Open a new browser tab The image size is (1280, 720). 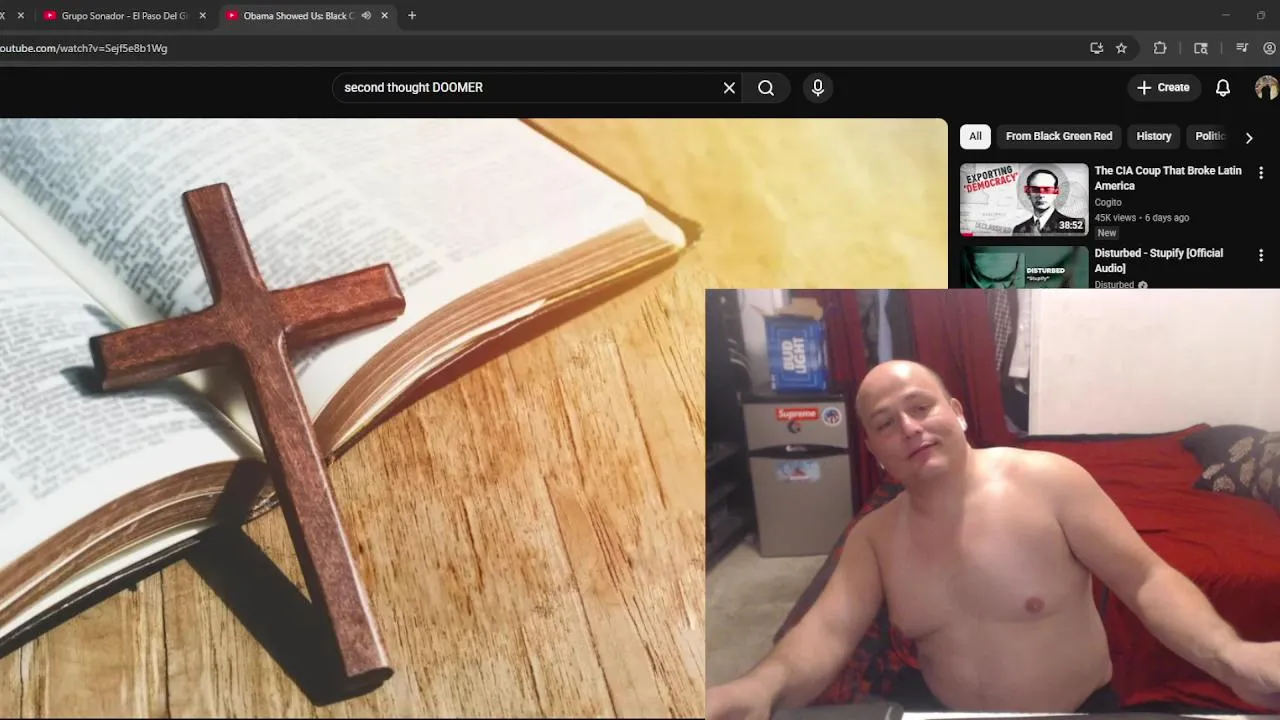click(412, 16)
